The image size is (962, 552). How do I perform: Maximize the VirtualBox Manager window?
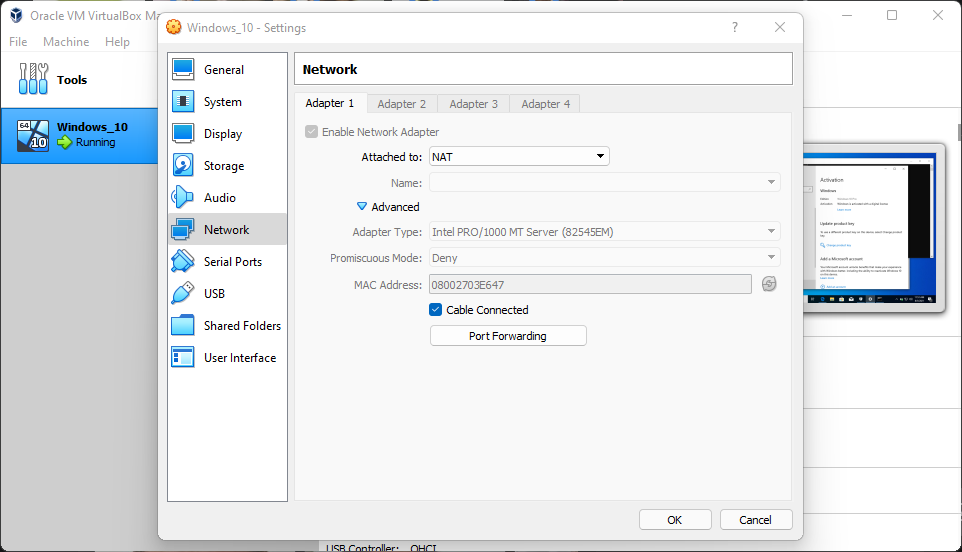click(x=892, y=15)
